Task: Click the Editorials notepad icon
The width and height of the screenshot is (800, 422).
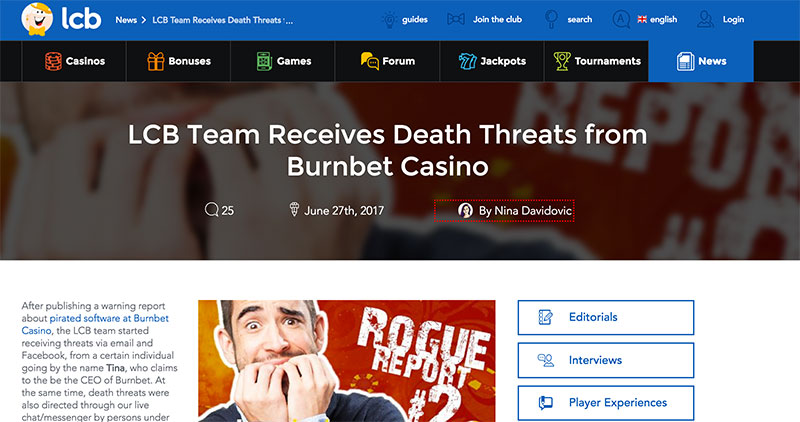Action: tap(545, 317)
